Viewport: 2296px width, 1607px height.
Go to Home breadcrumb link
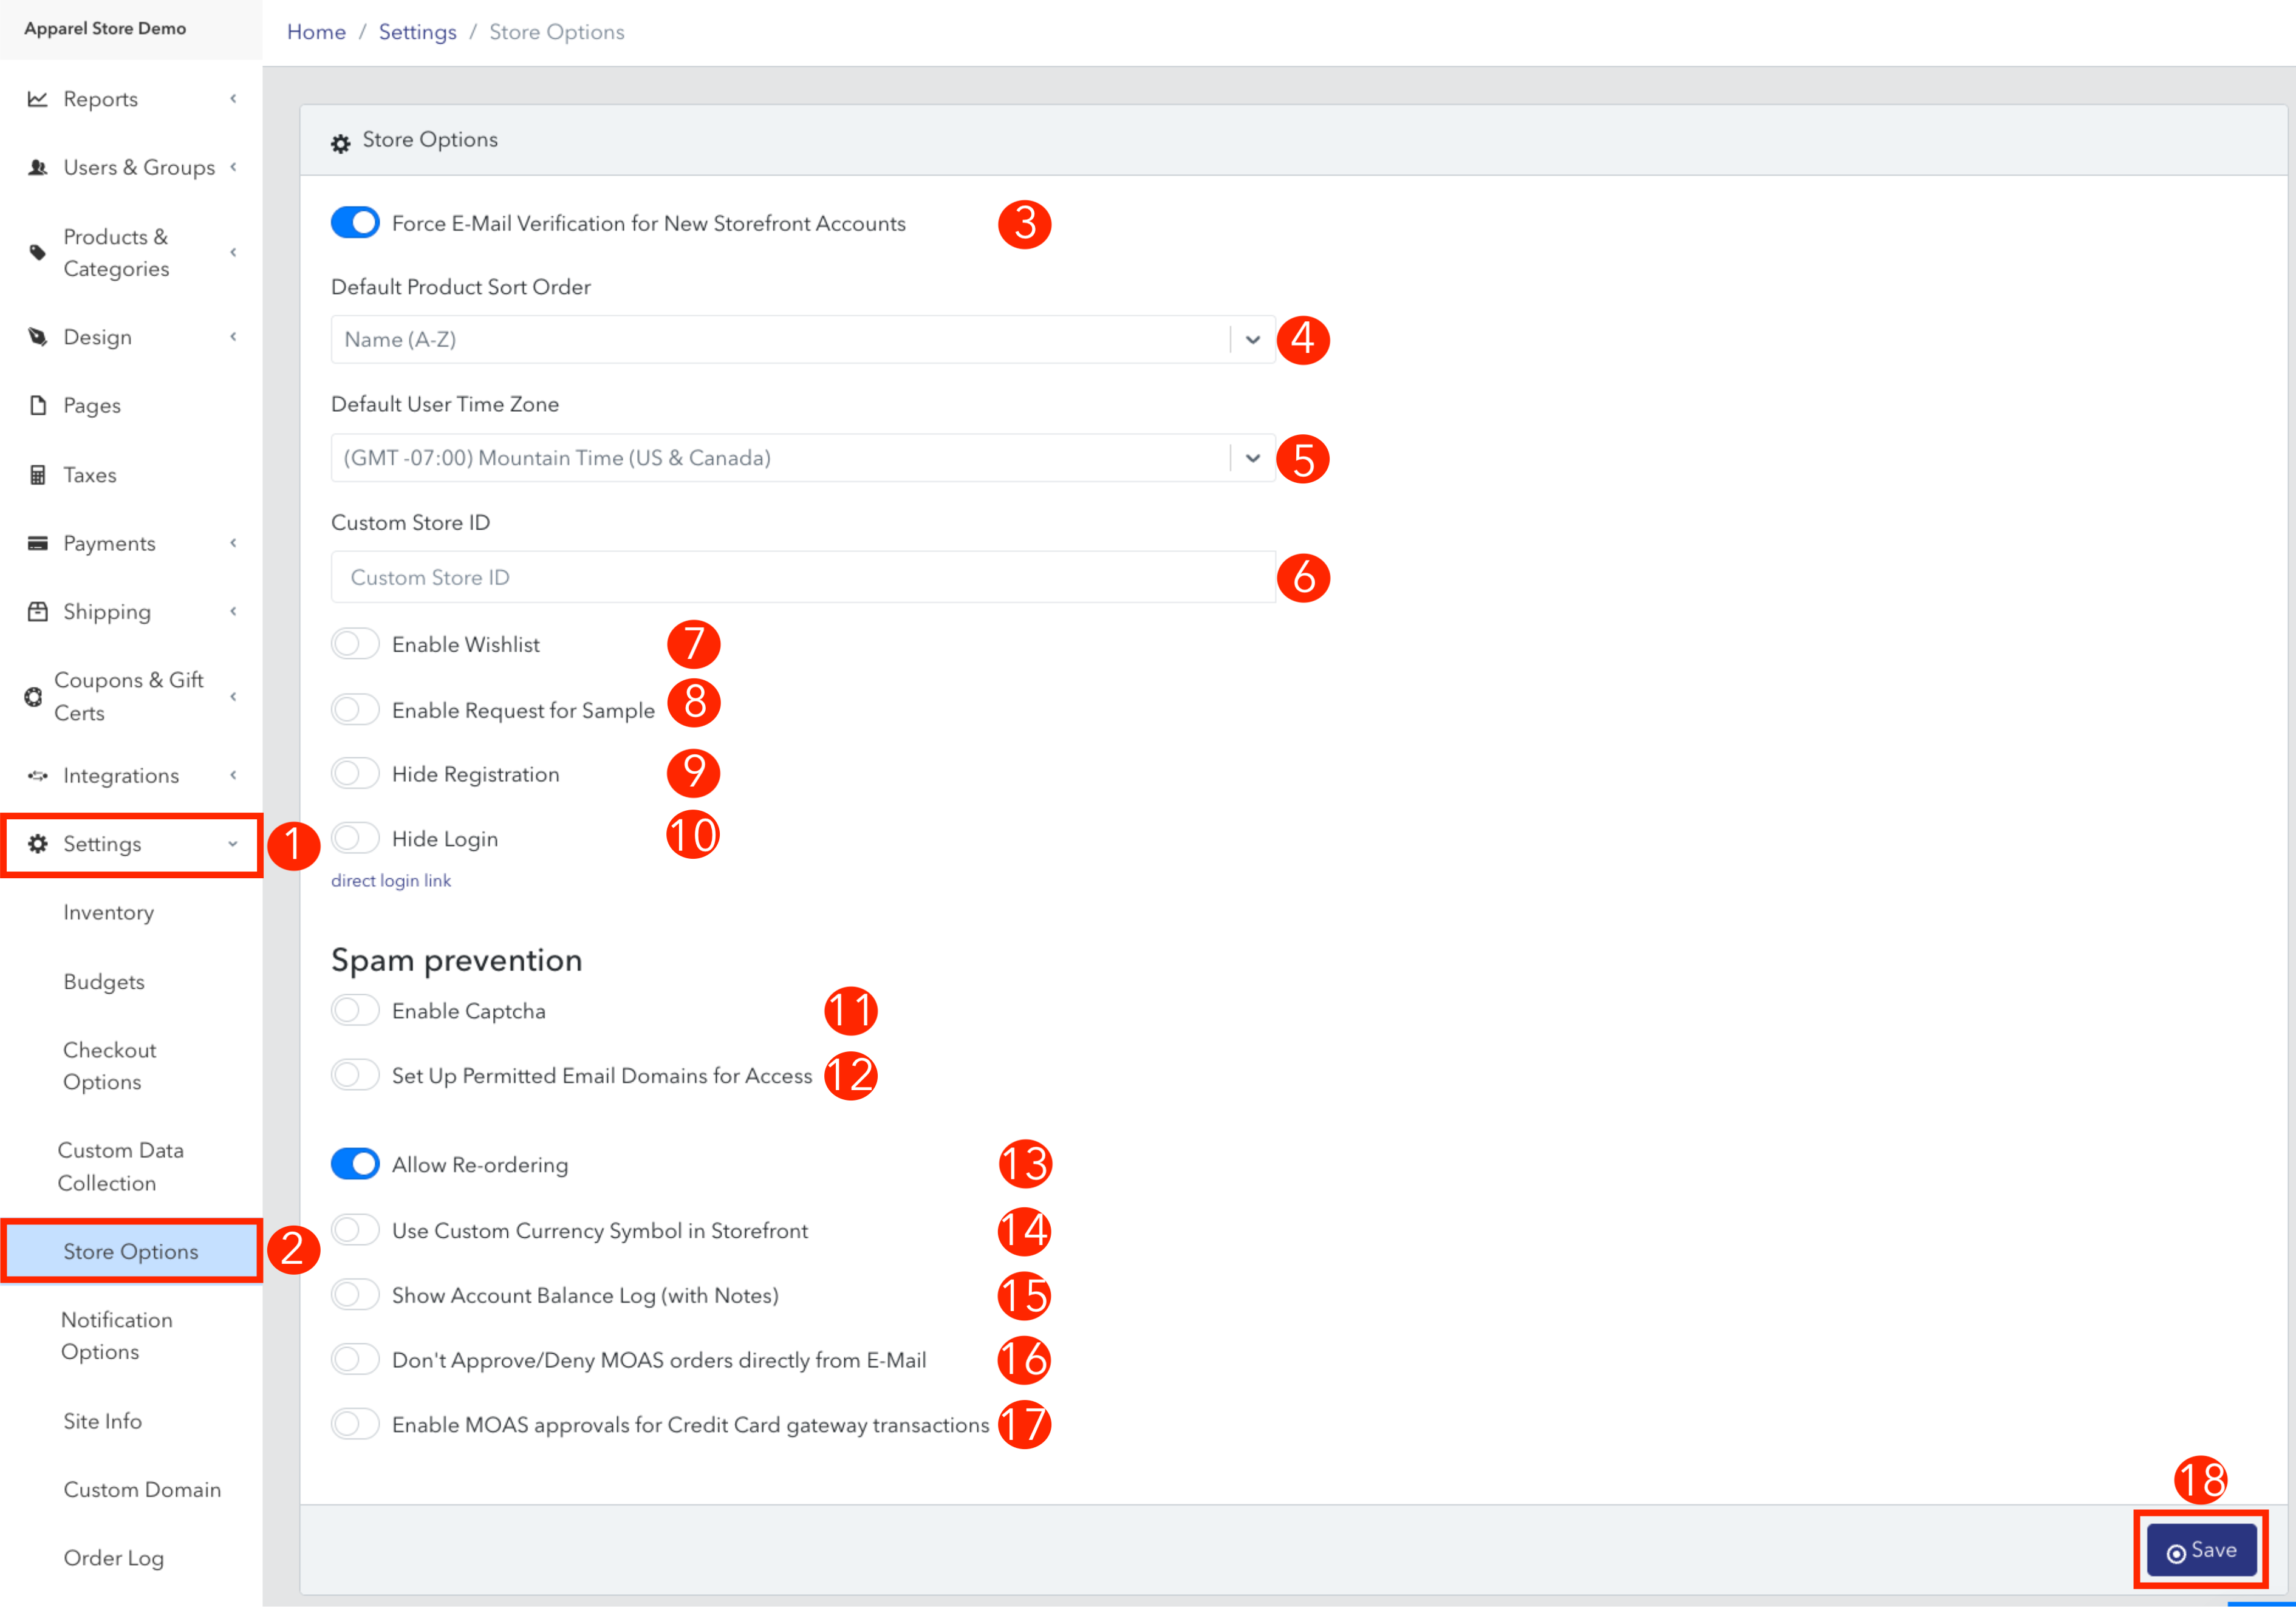click(x=316, y=32)
